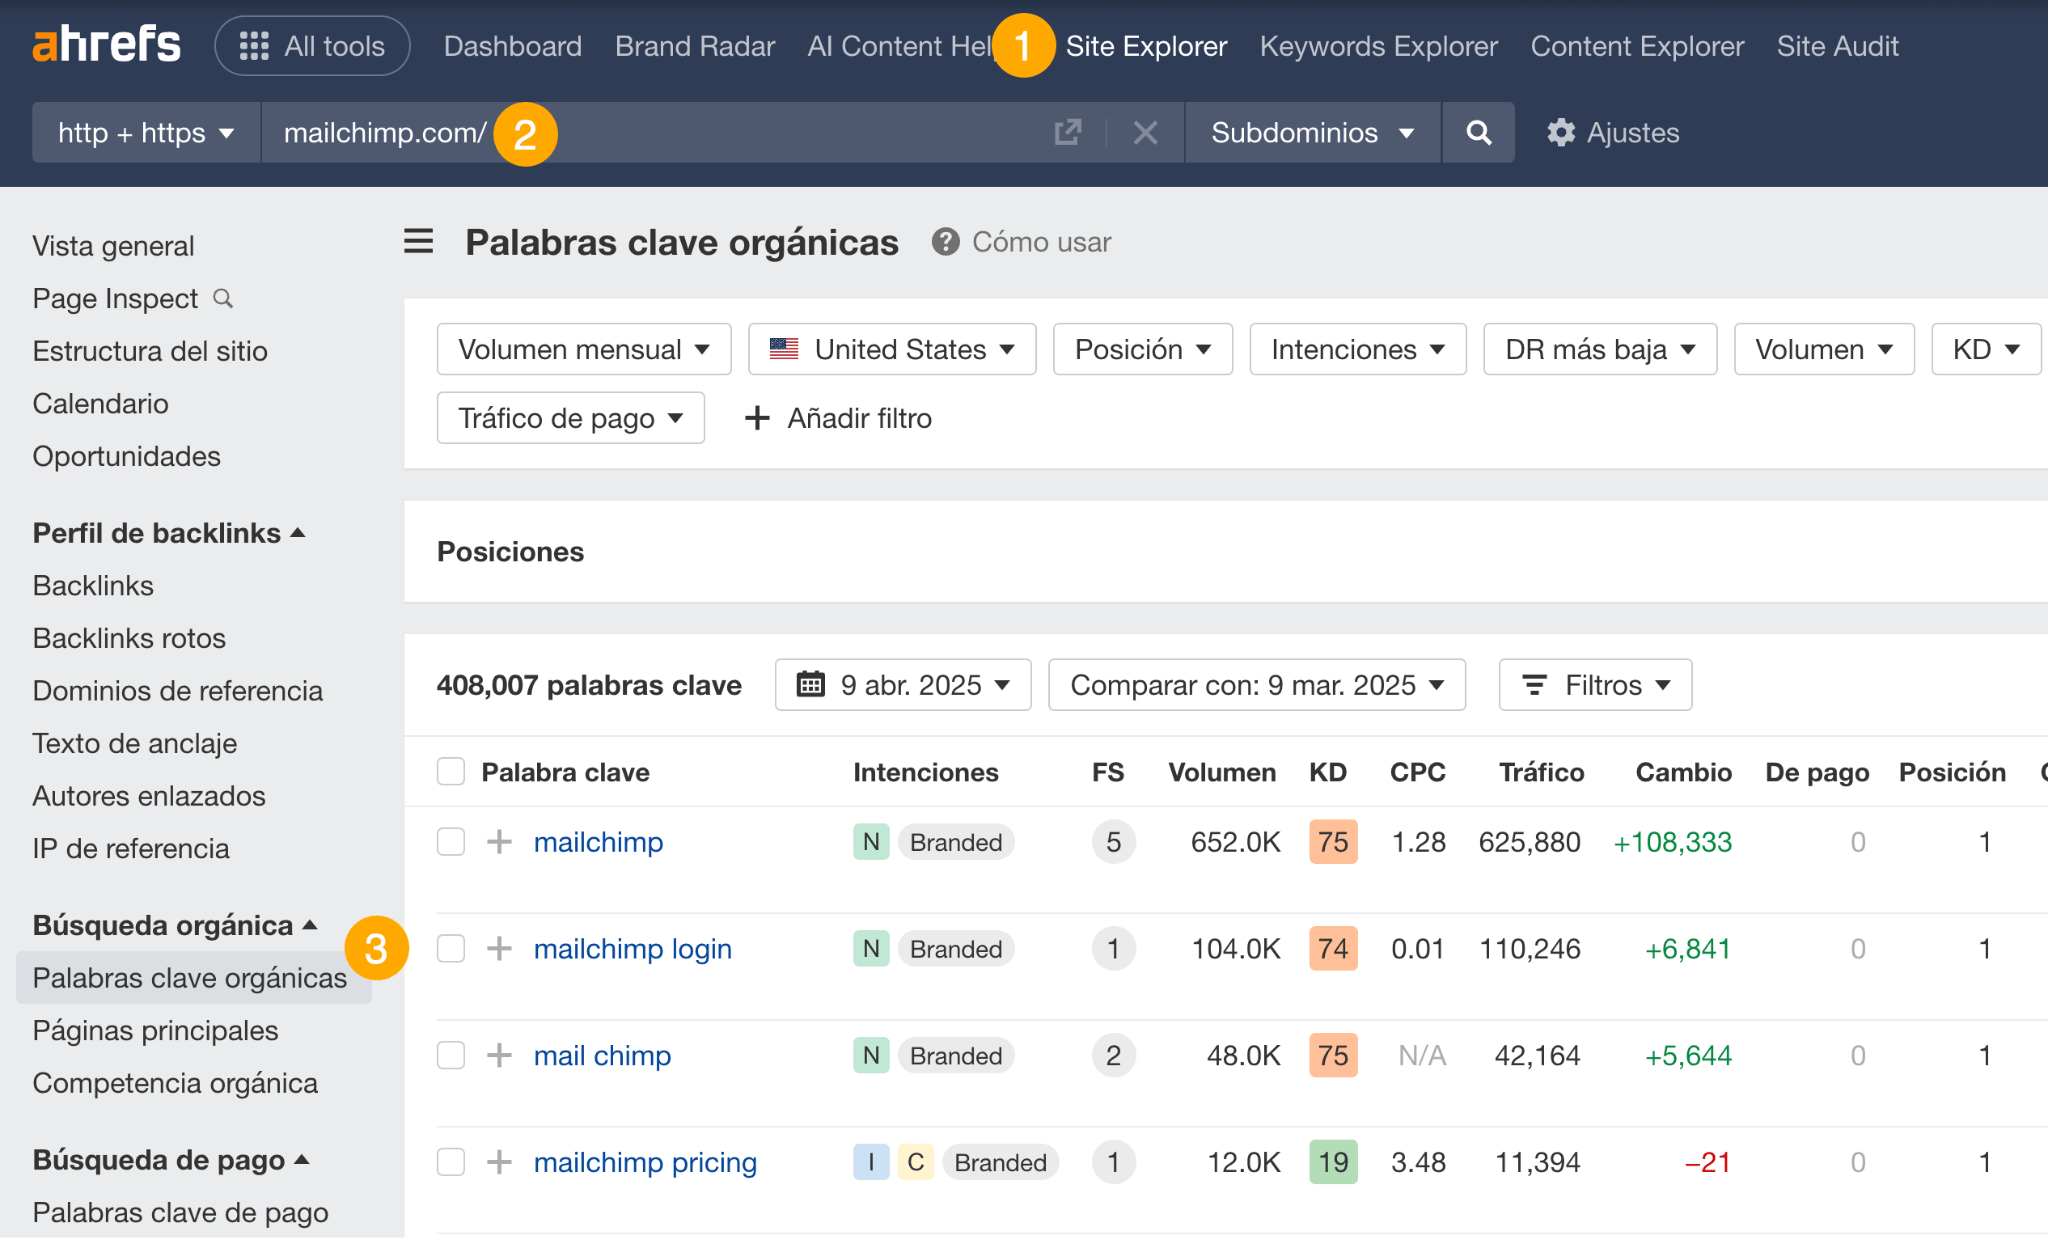Collapse the Búsqueda orgánica section
Viewport: 2048px width, 1238px height.
click(x=175, y=925)
